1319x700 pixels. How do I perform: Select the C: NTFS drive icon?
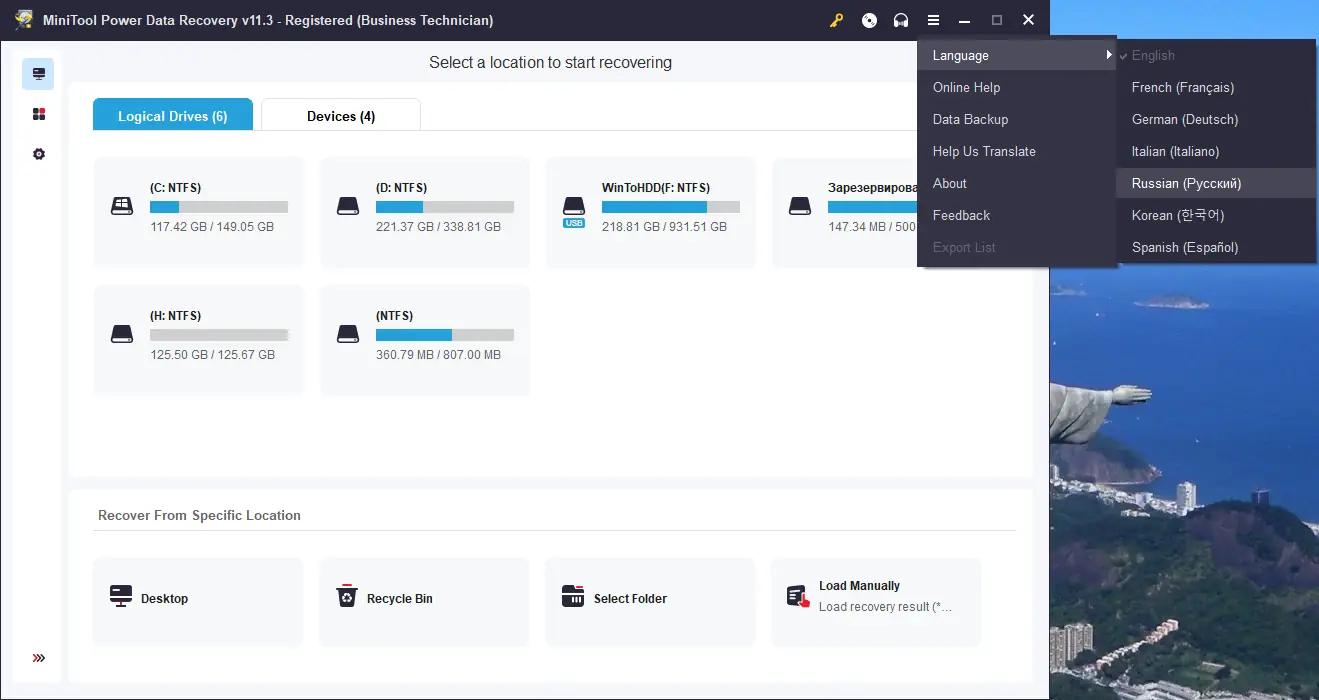121,206
